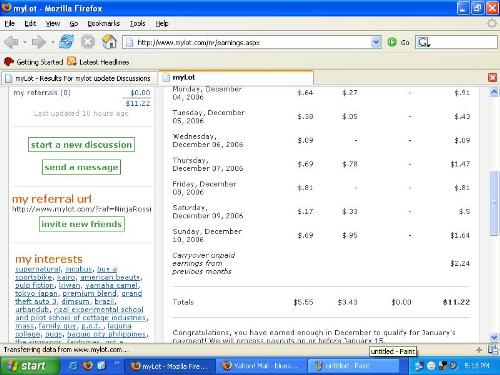Stop loading with the Stop icon
500x375 pixels.
[88, 42]
